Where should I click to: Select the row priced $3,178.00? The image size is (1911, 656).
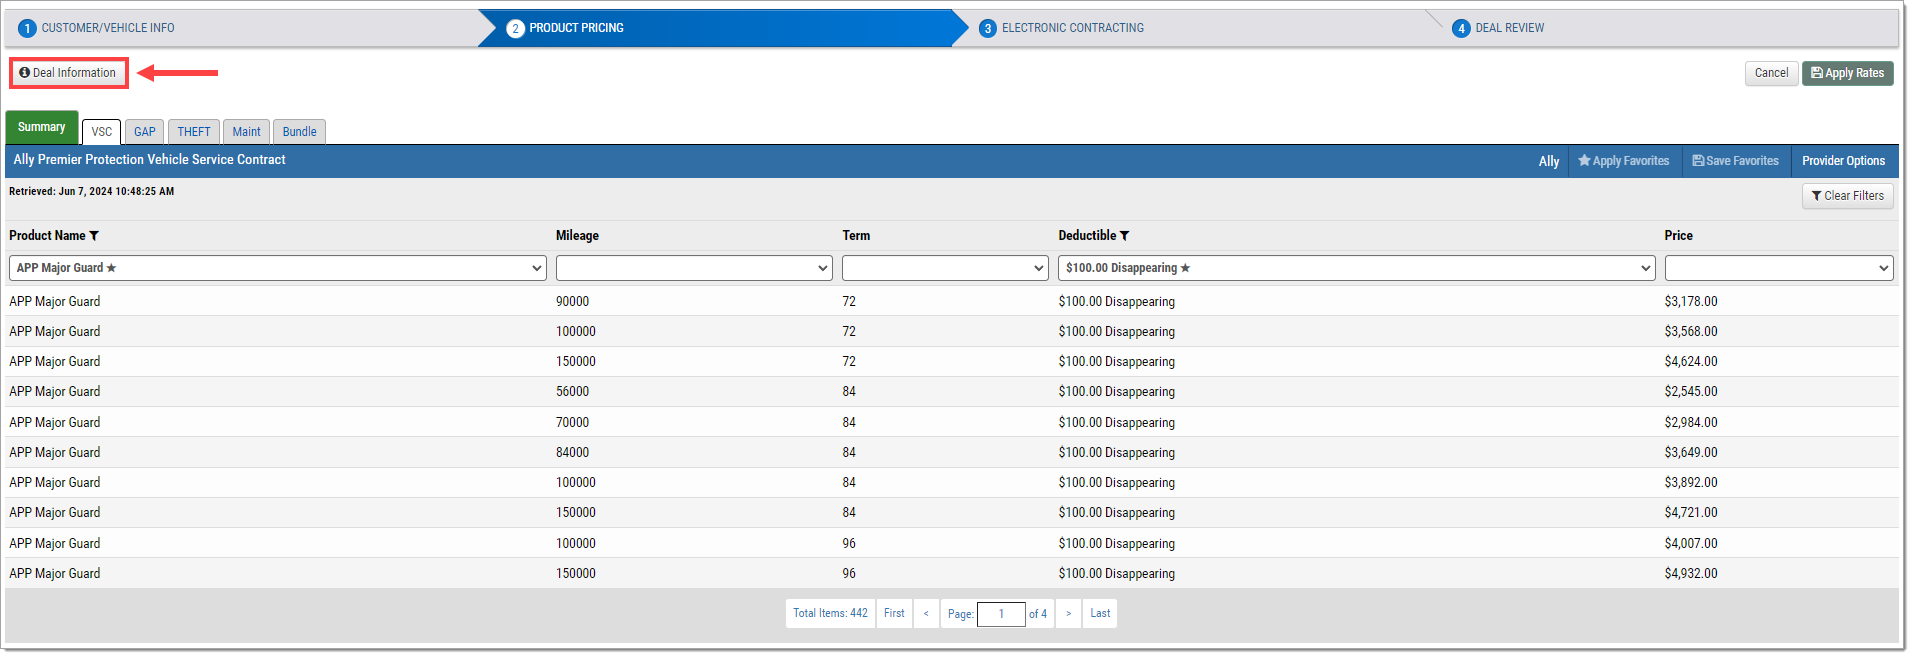952,302
